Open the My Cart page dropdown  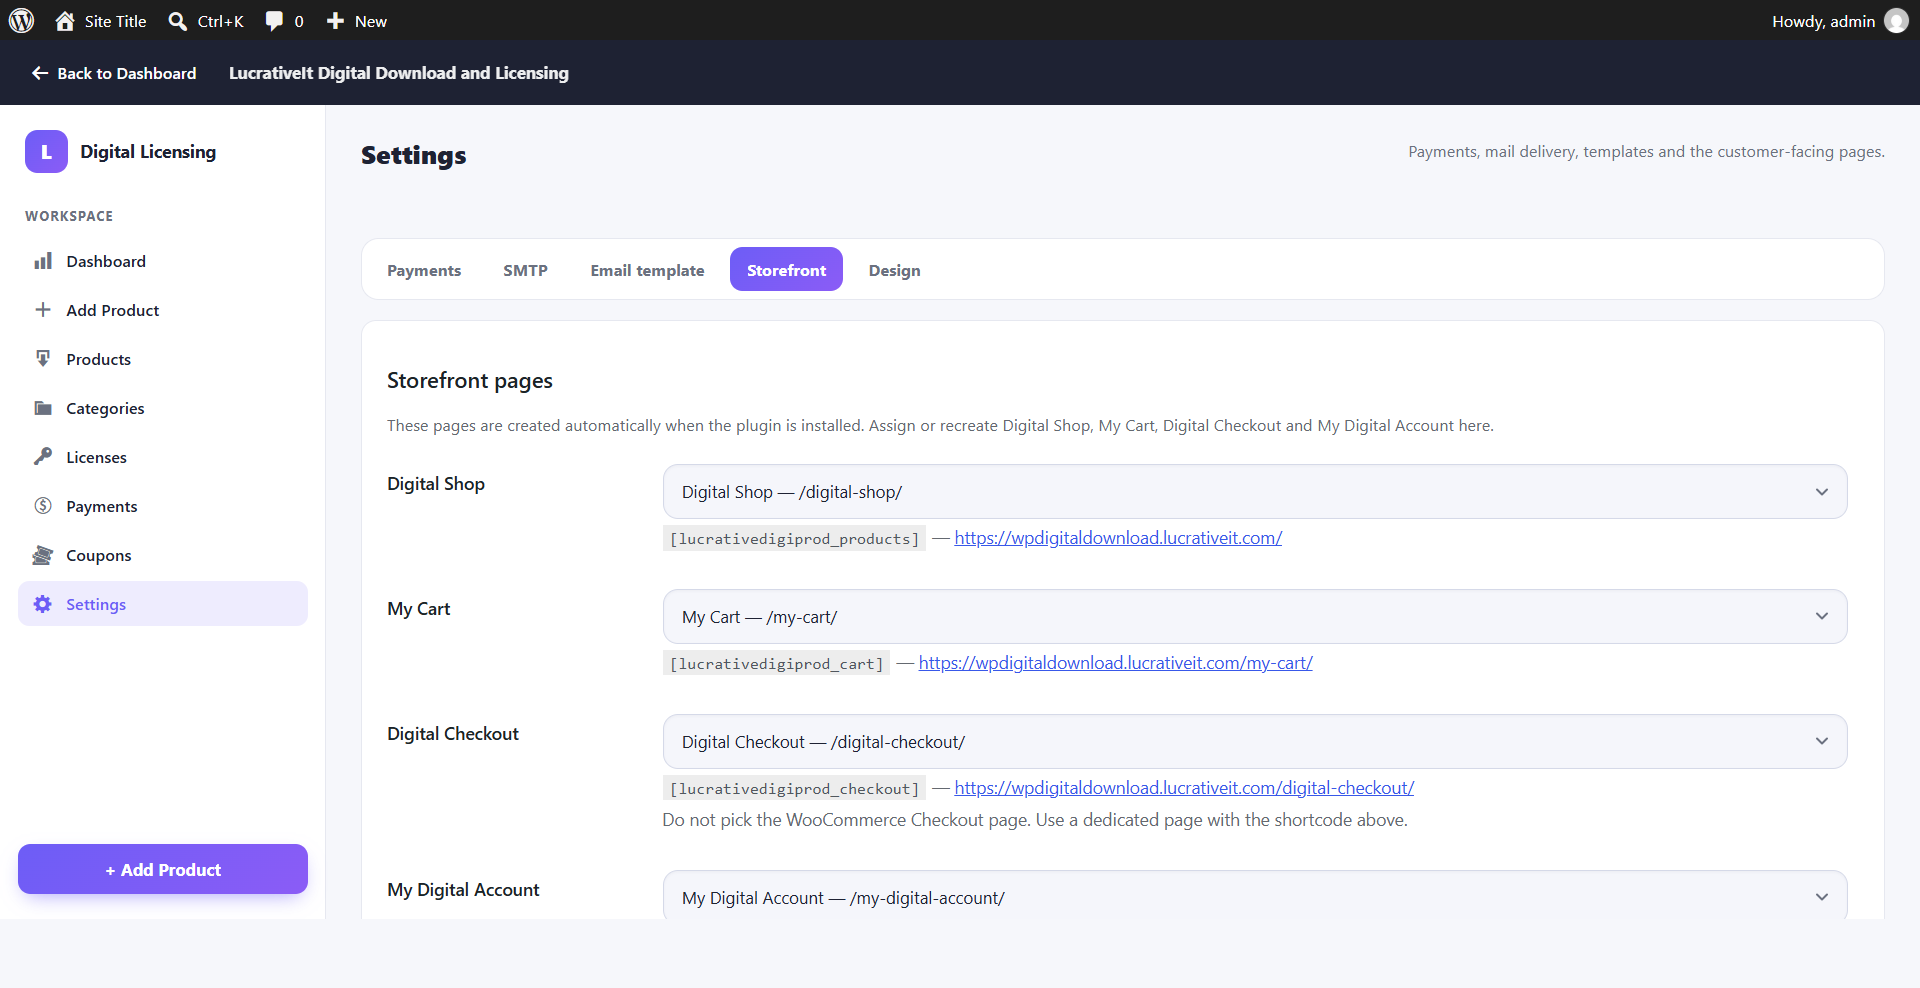pos(1255,617)
